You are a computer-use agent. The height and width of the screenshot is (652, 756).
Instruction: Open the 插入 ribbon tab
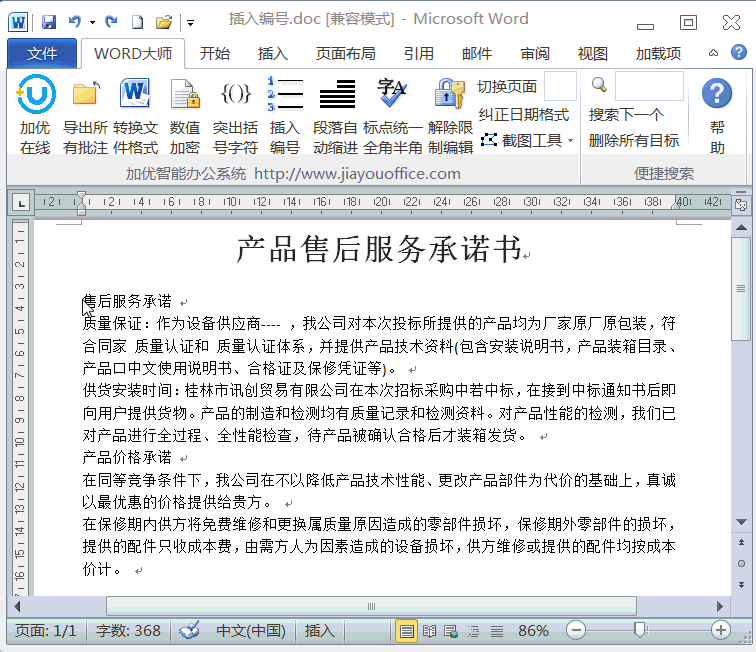click(272, 53)
